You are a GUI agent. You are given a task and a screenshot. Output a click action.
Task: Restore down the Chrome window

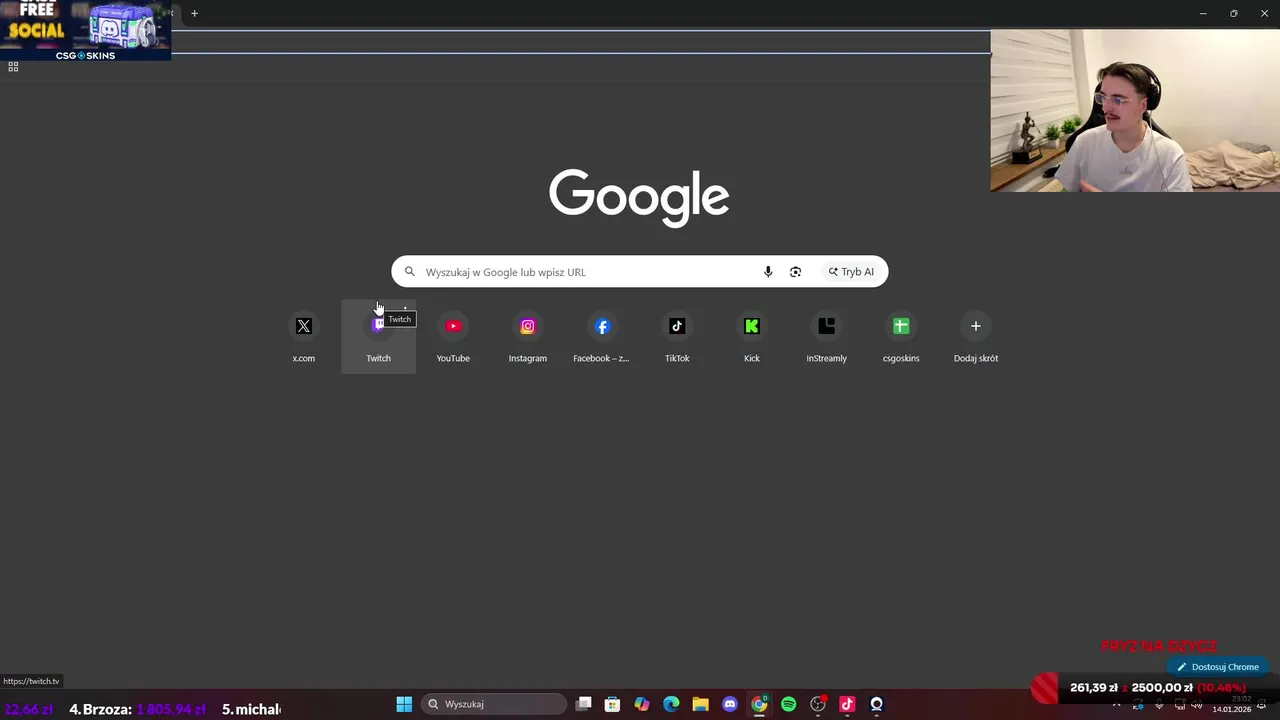(x=1233, y=13)
